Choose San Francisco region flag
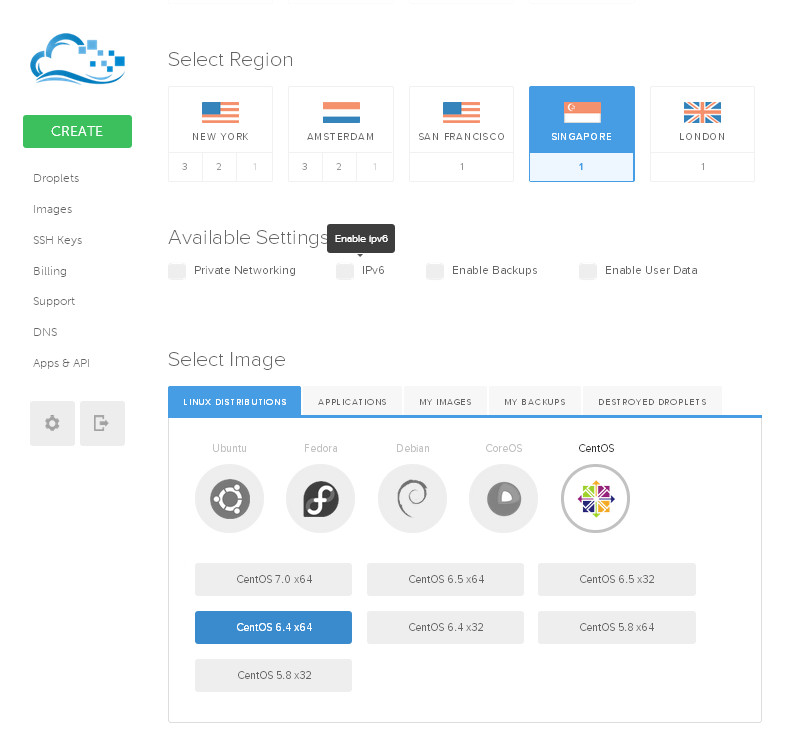This screenshot has height=737, width=804. click(x=461, y=112)
